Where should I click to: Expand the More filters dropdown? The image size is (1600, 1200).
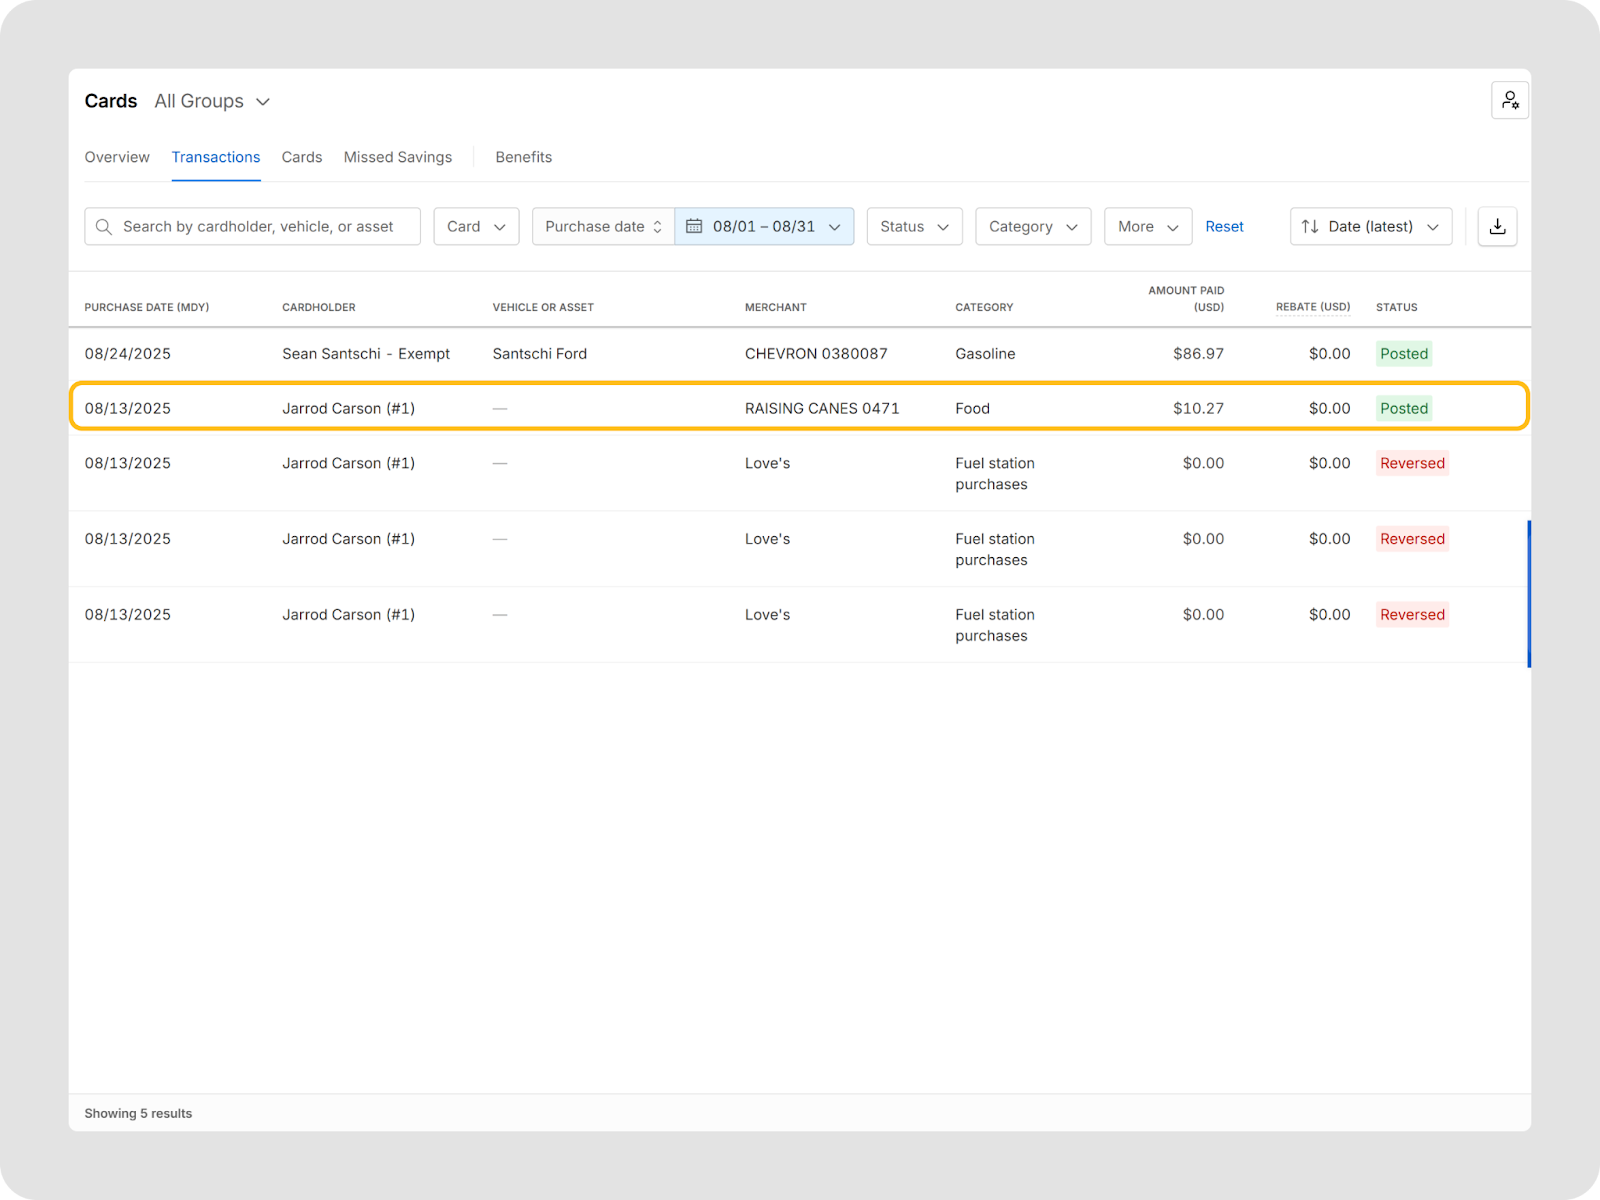(1147, 227)
